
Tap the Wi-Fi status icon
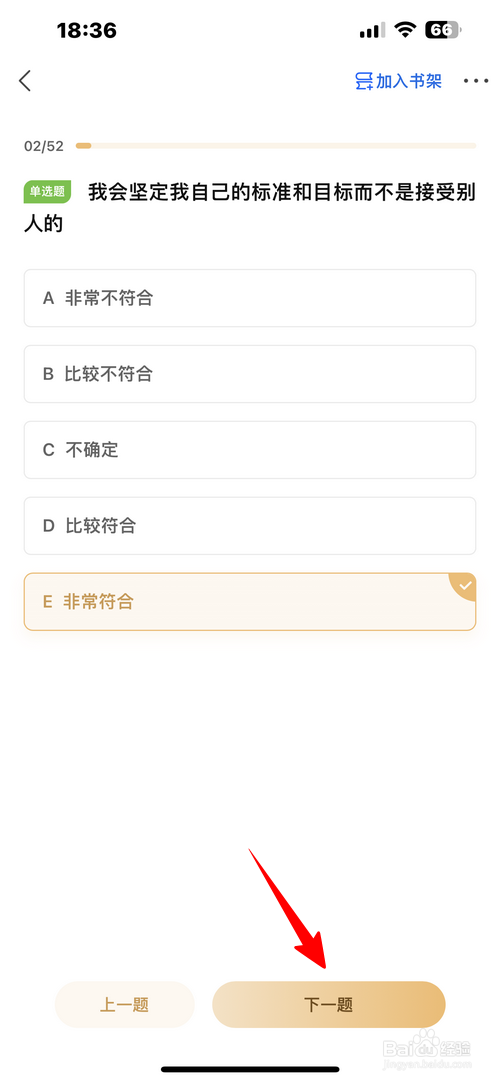(405, 30)
